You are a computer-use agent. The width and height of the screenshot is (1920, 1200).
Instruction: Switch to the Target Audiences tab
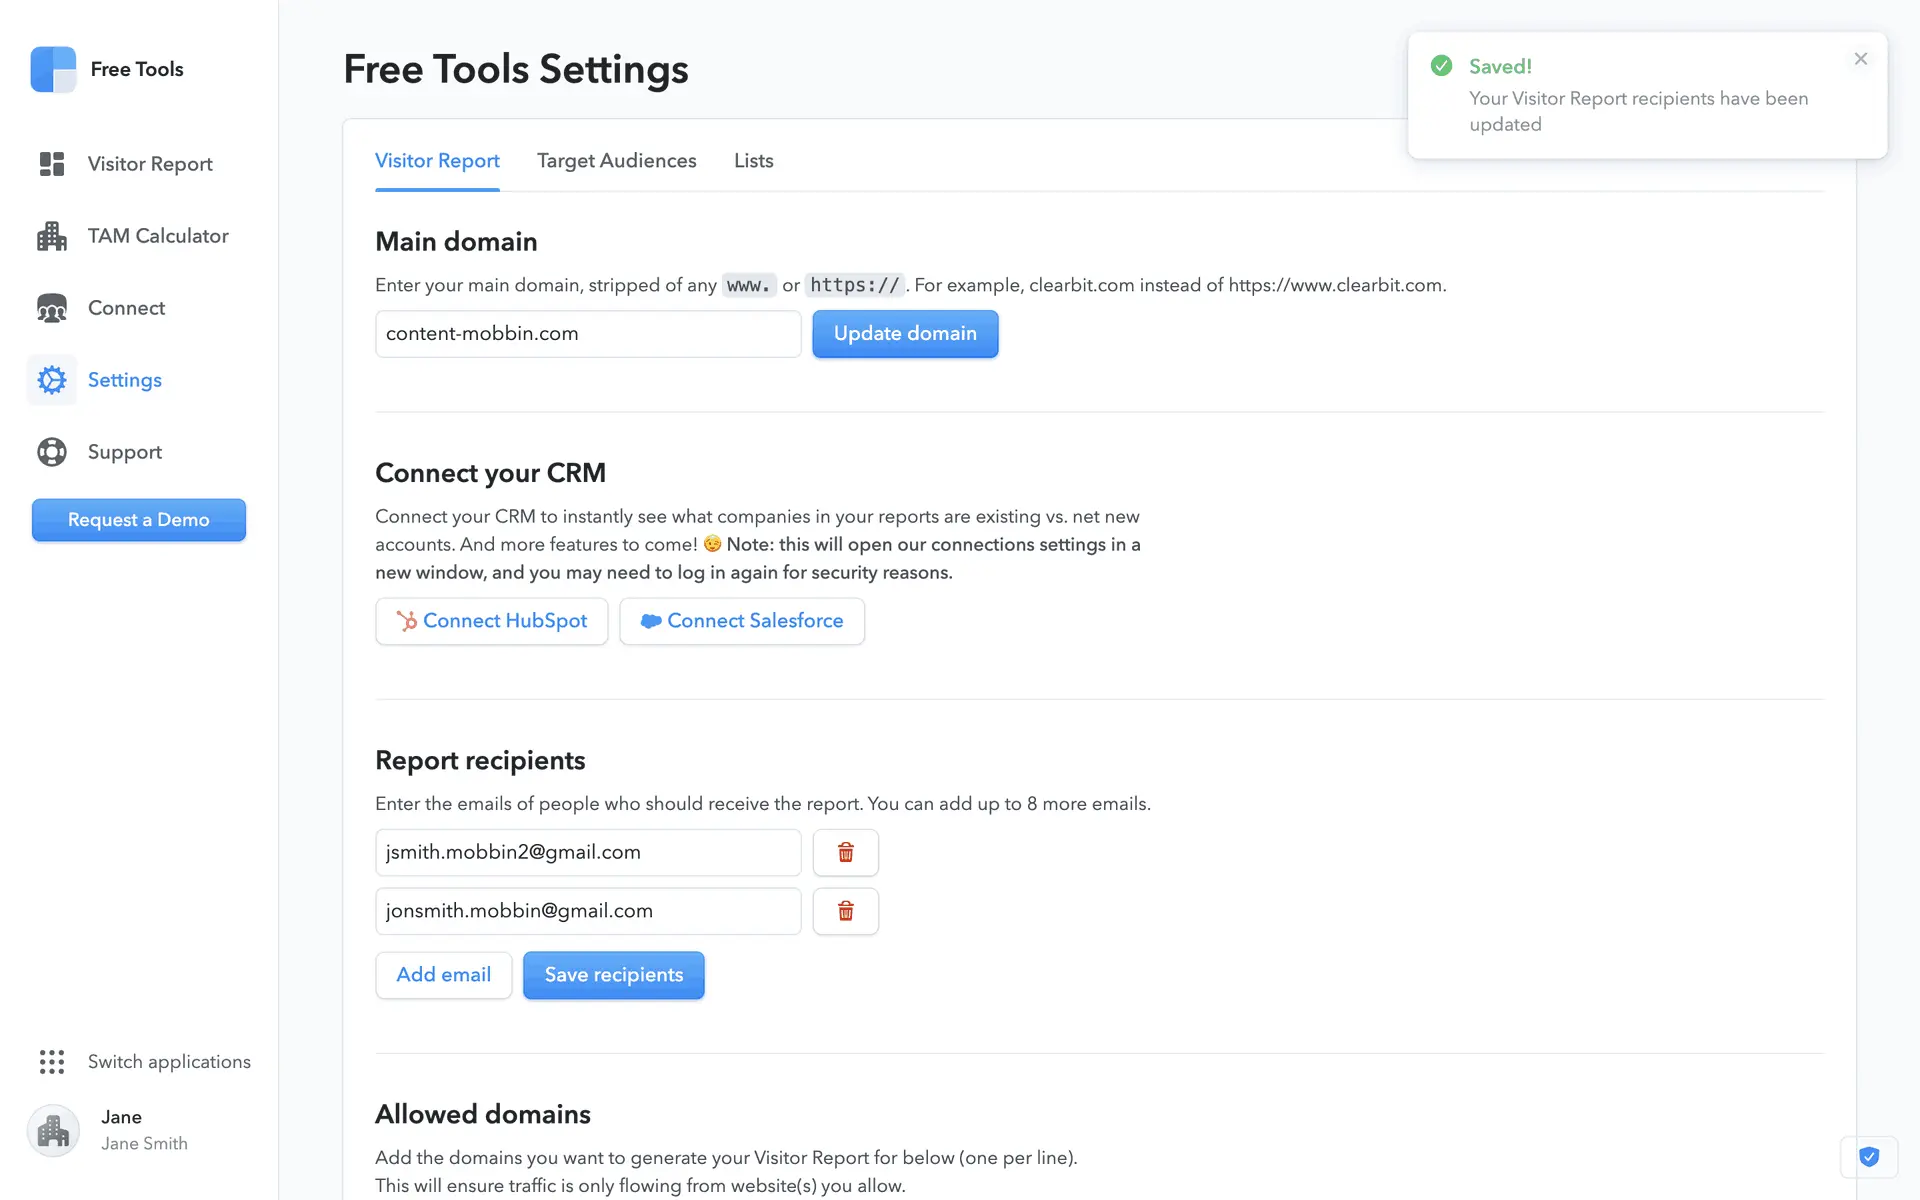(616, 161)
